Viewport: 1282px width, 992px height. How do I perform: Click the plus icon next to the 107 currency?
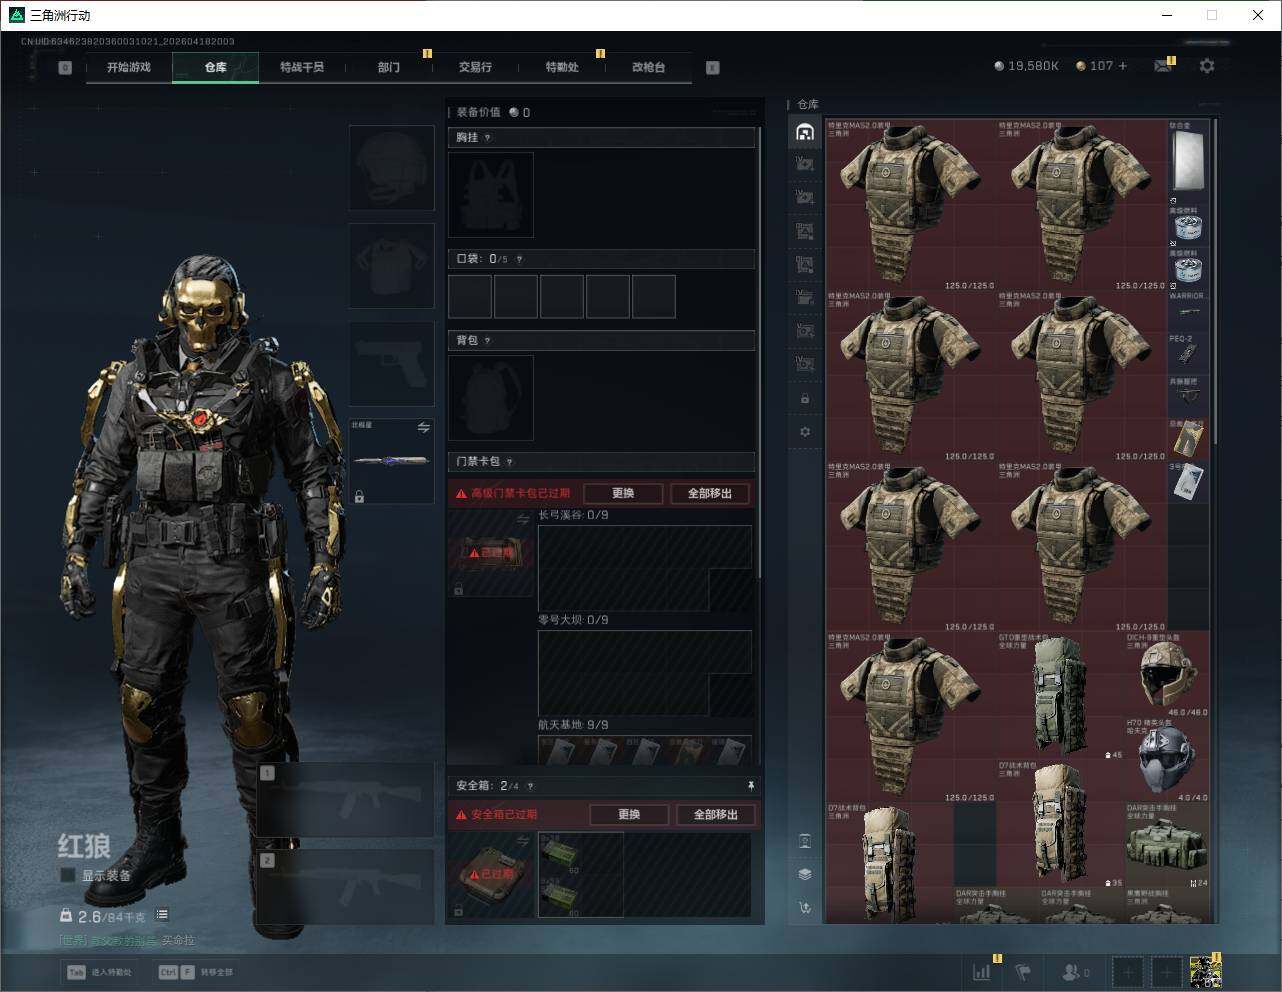1123,66
